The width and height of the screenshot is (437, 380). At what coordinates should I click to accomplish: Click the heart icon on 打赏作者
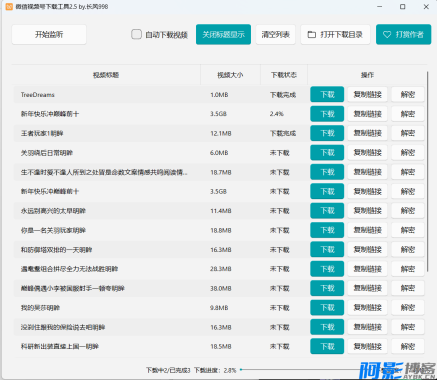(x=387, y=34)
